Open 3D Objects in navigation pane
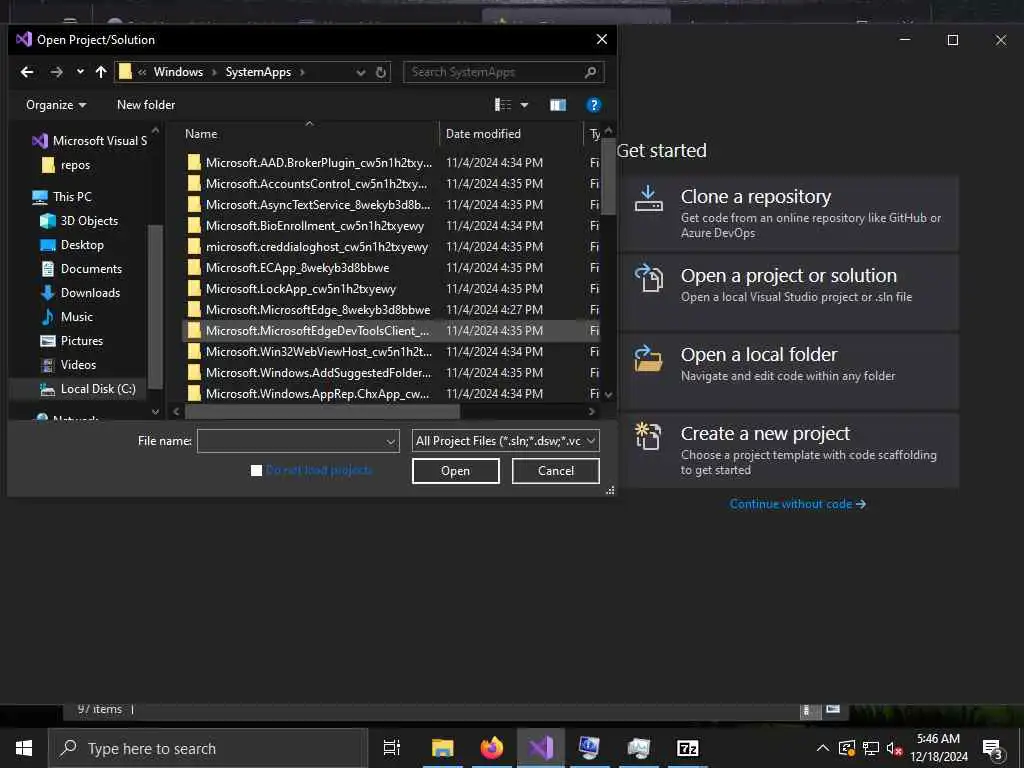Viewport: 1024px width, 768px height. coord(79,221)
